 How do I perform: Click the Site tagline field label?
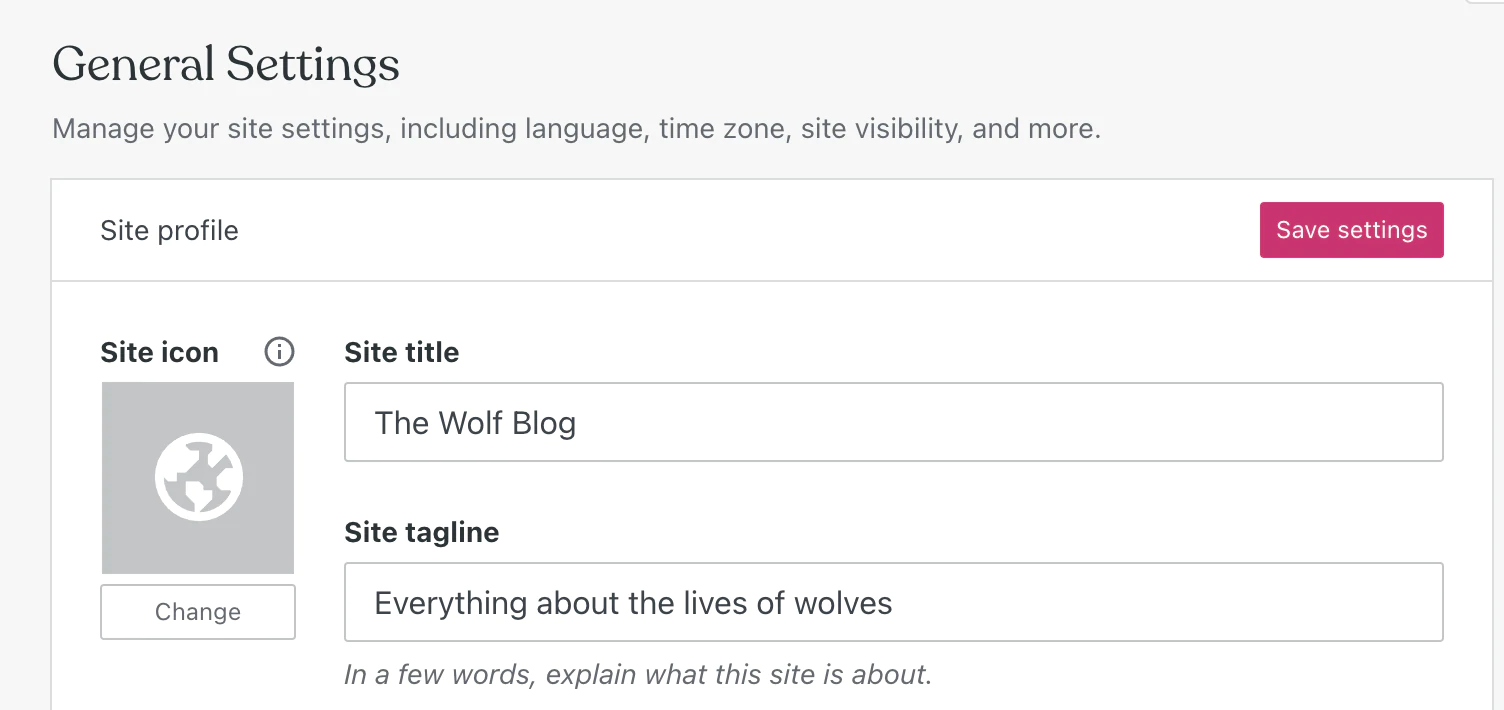[421, 532]
